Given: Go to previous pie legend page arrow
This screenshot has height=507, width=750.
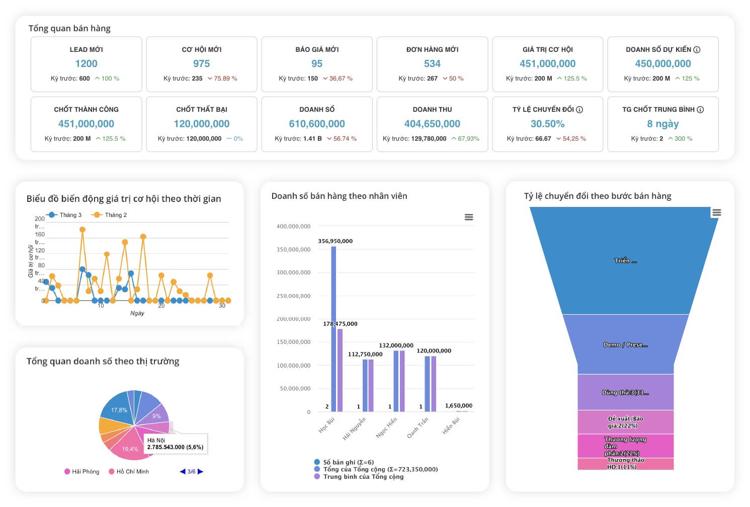Looking at the screenshot, I should [x=182, y=471].
